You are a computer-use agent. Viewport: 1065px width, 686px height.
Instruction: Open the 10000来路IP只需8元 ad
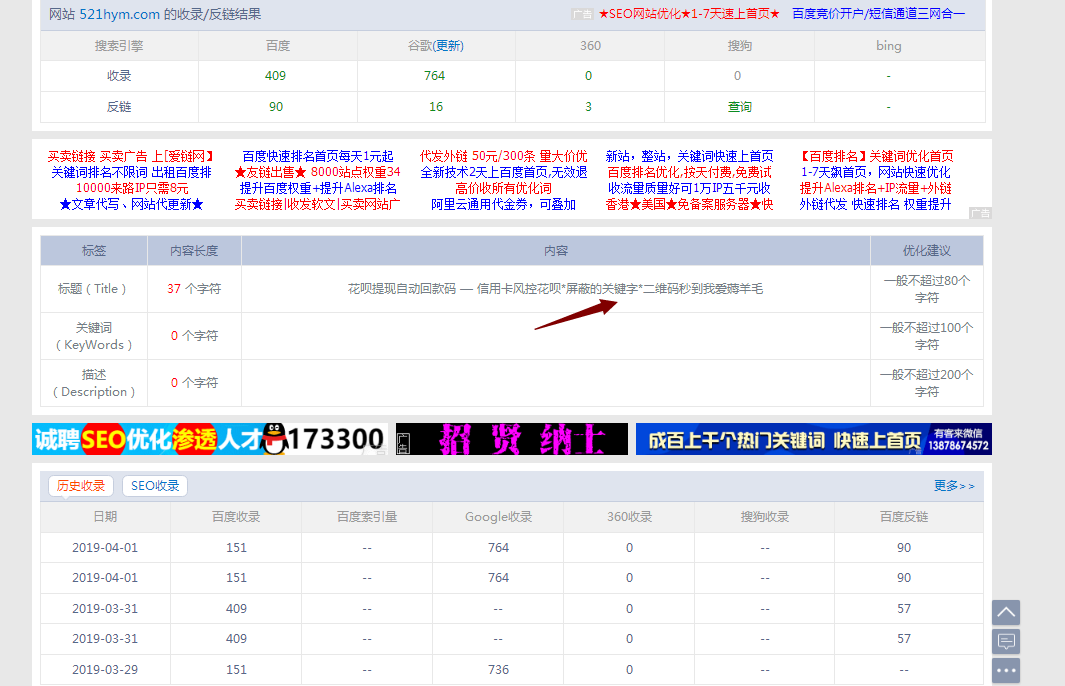[132, 188]
